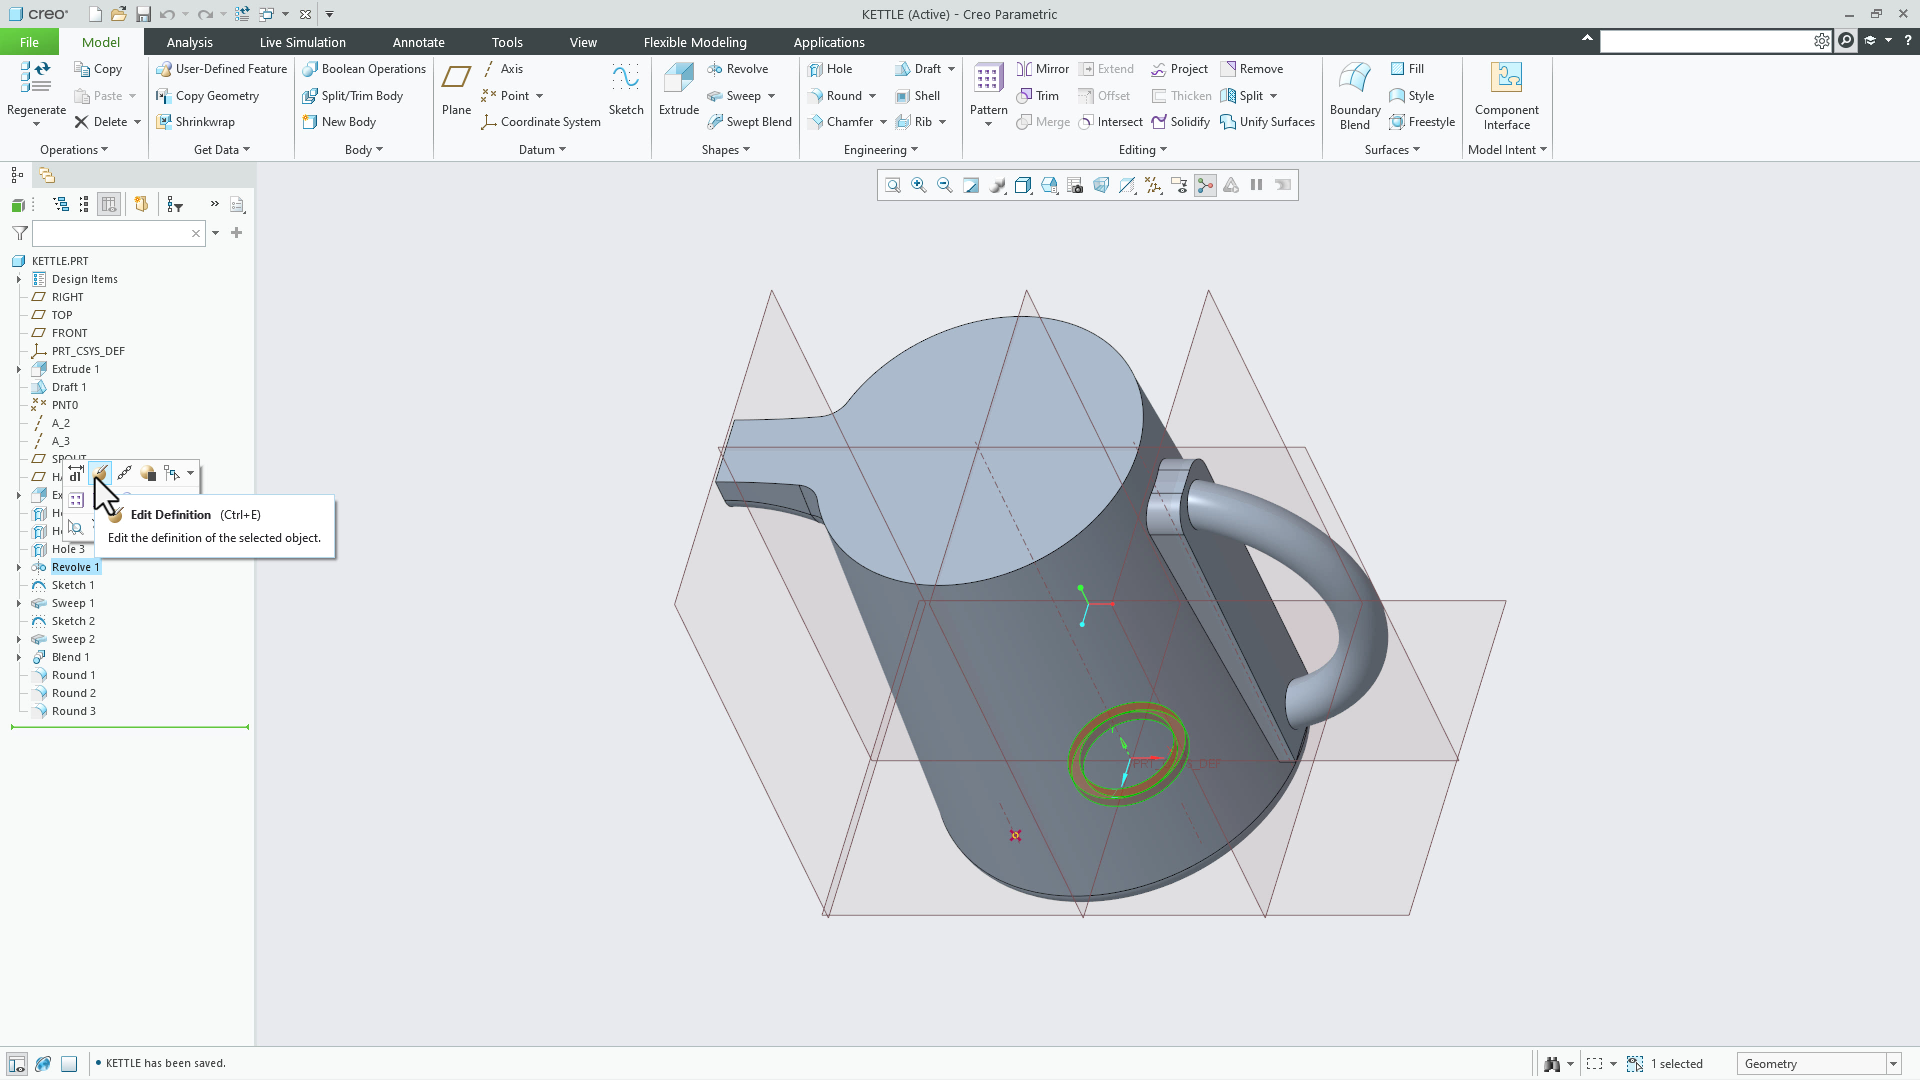This screenshot has height=1080, width=1920.
Task: Launch the Boundary Blend surface tool
Action: (x=1355, y=96)
